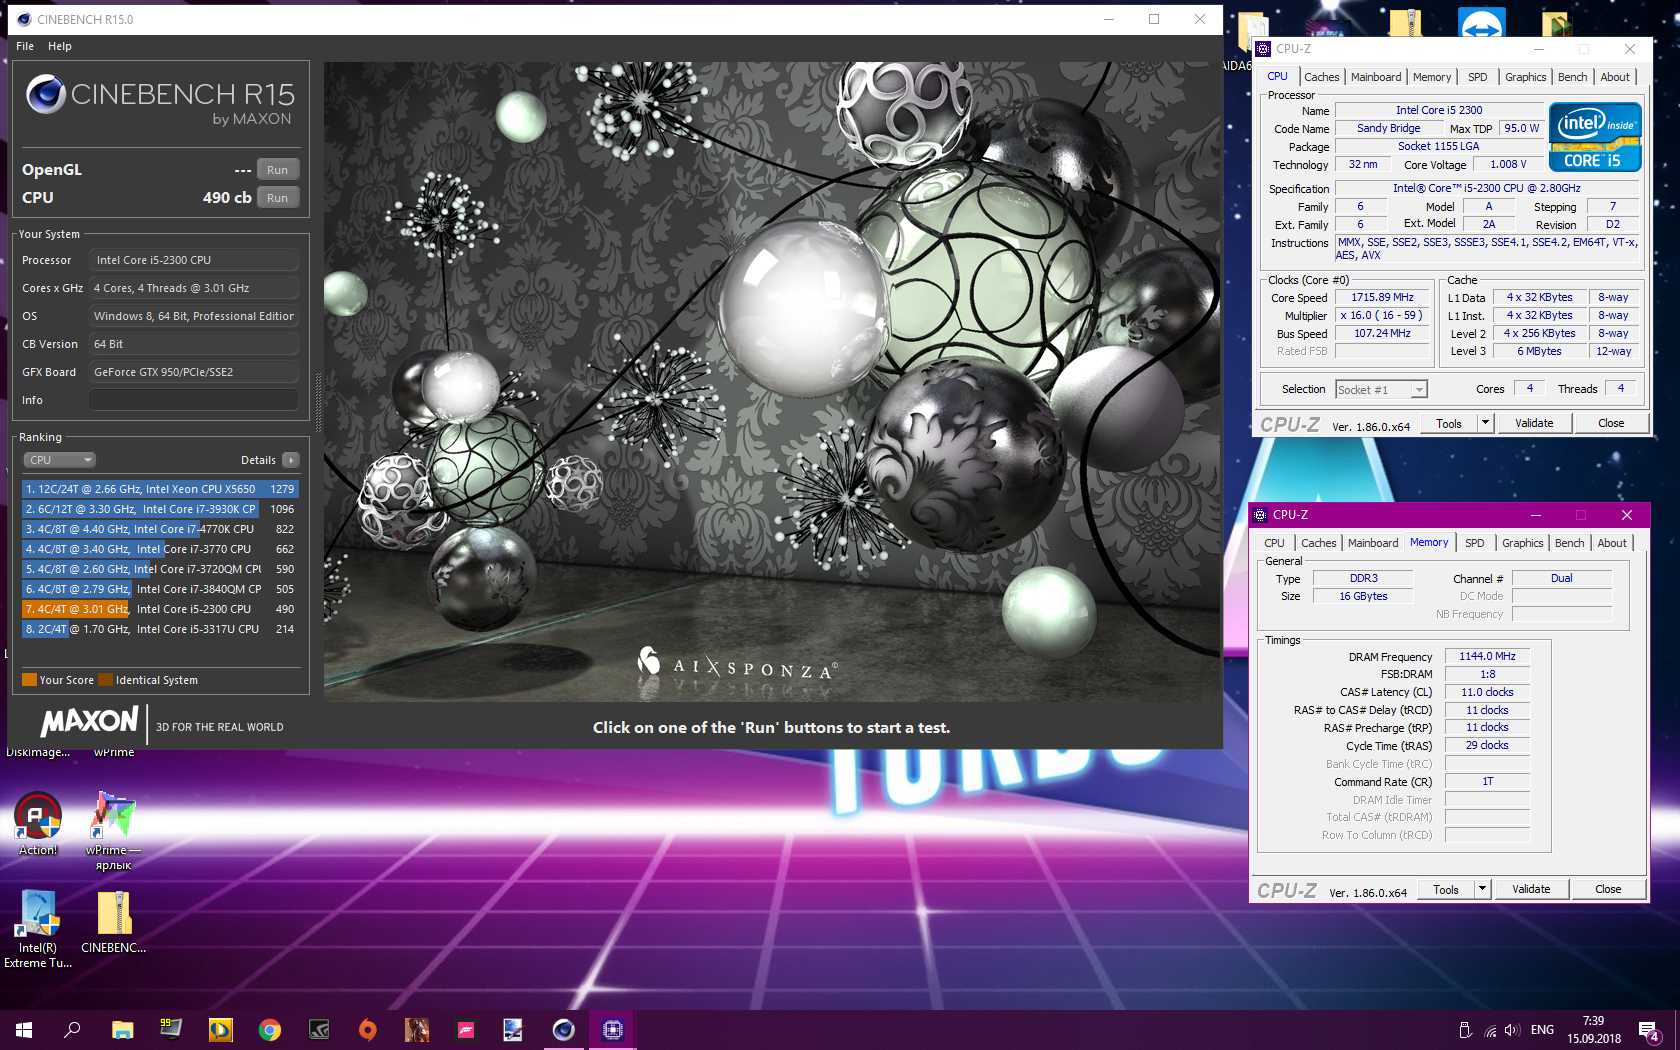Click the Cinebench R15 sphere logo

tap(46, 94)
